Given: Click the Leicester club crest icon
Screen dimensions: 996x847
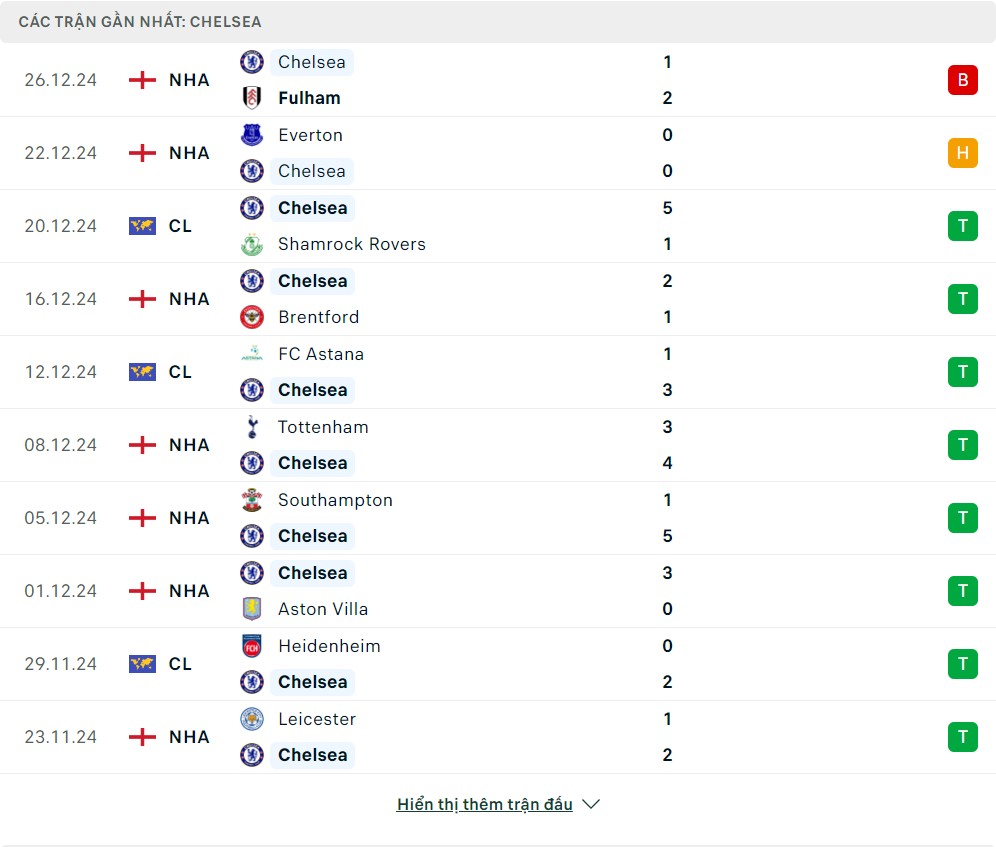Looking at the screenshot, I should (252, 719).
